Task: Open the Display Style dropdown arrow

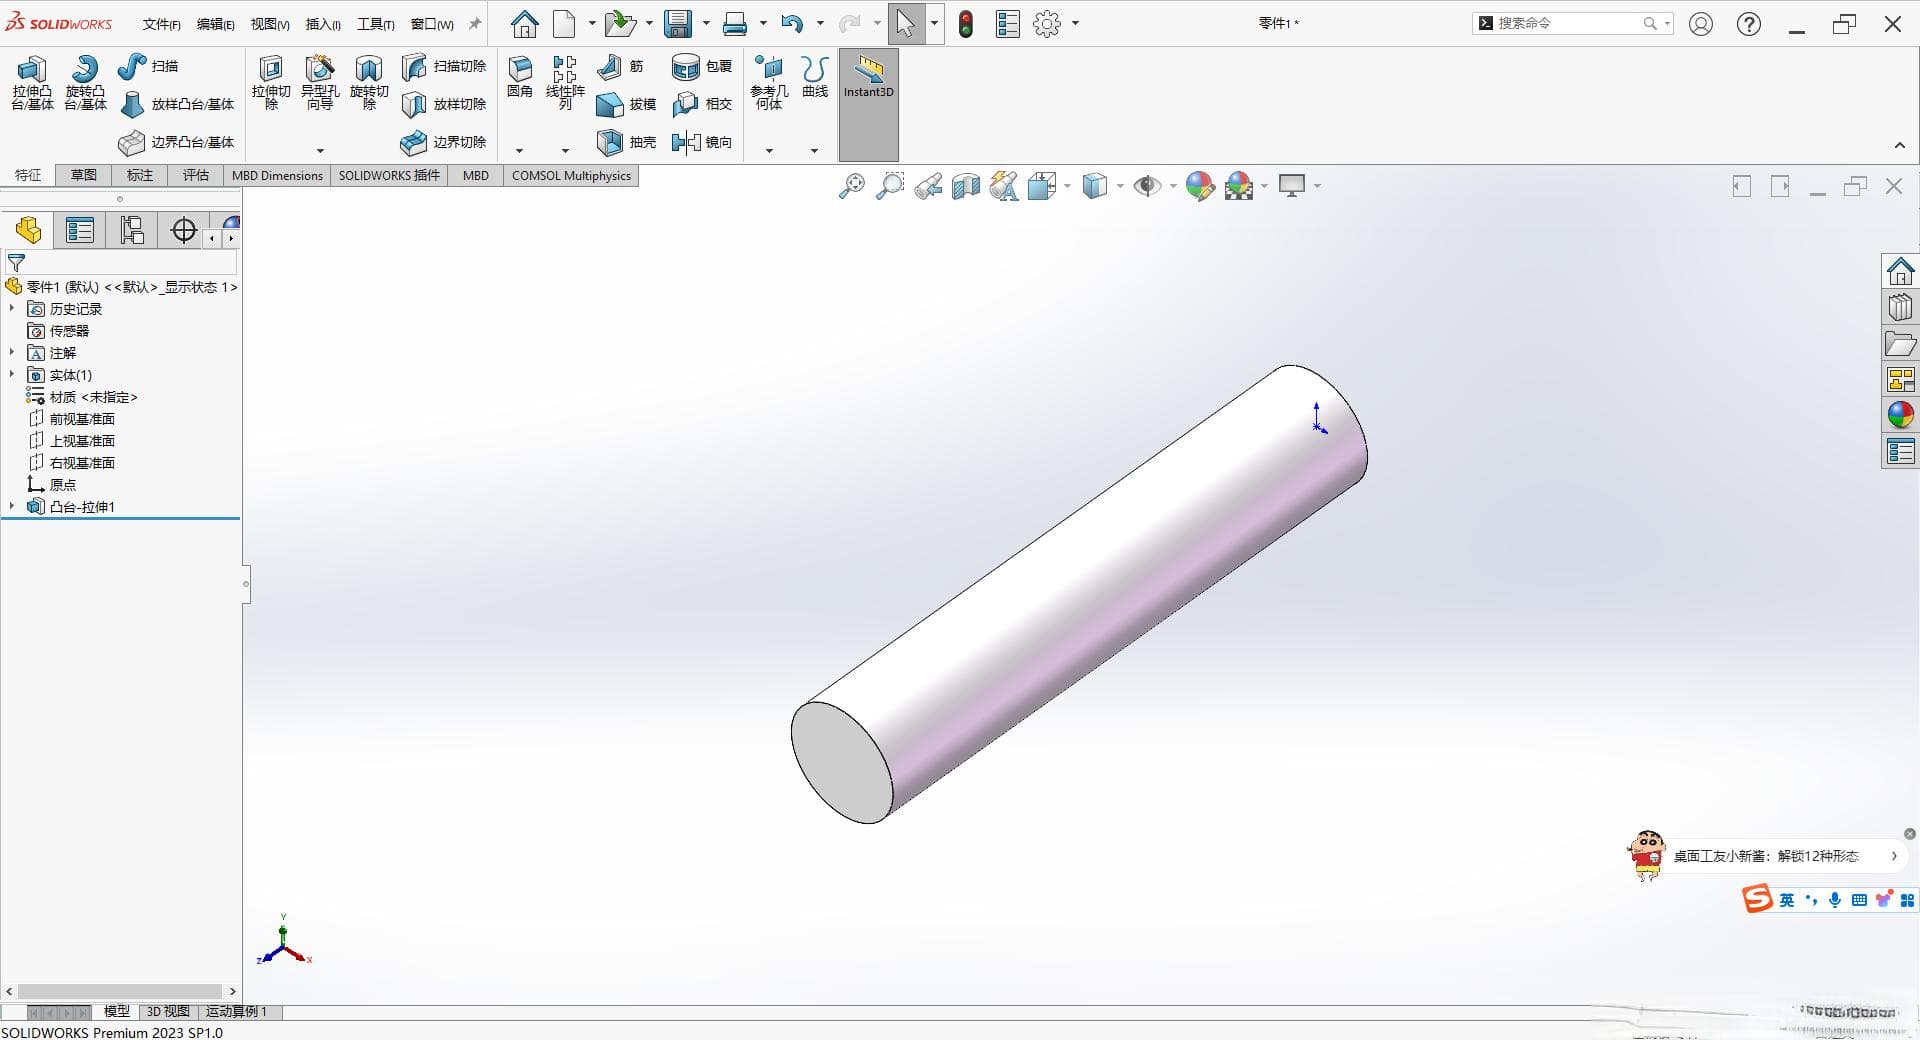Action: pos(1119,186)
